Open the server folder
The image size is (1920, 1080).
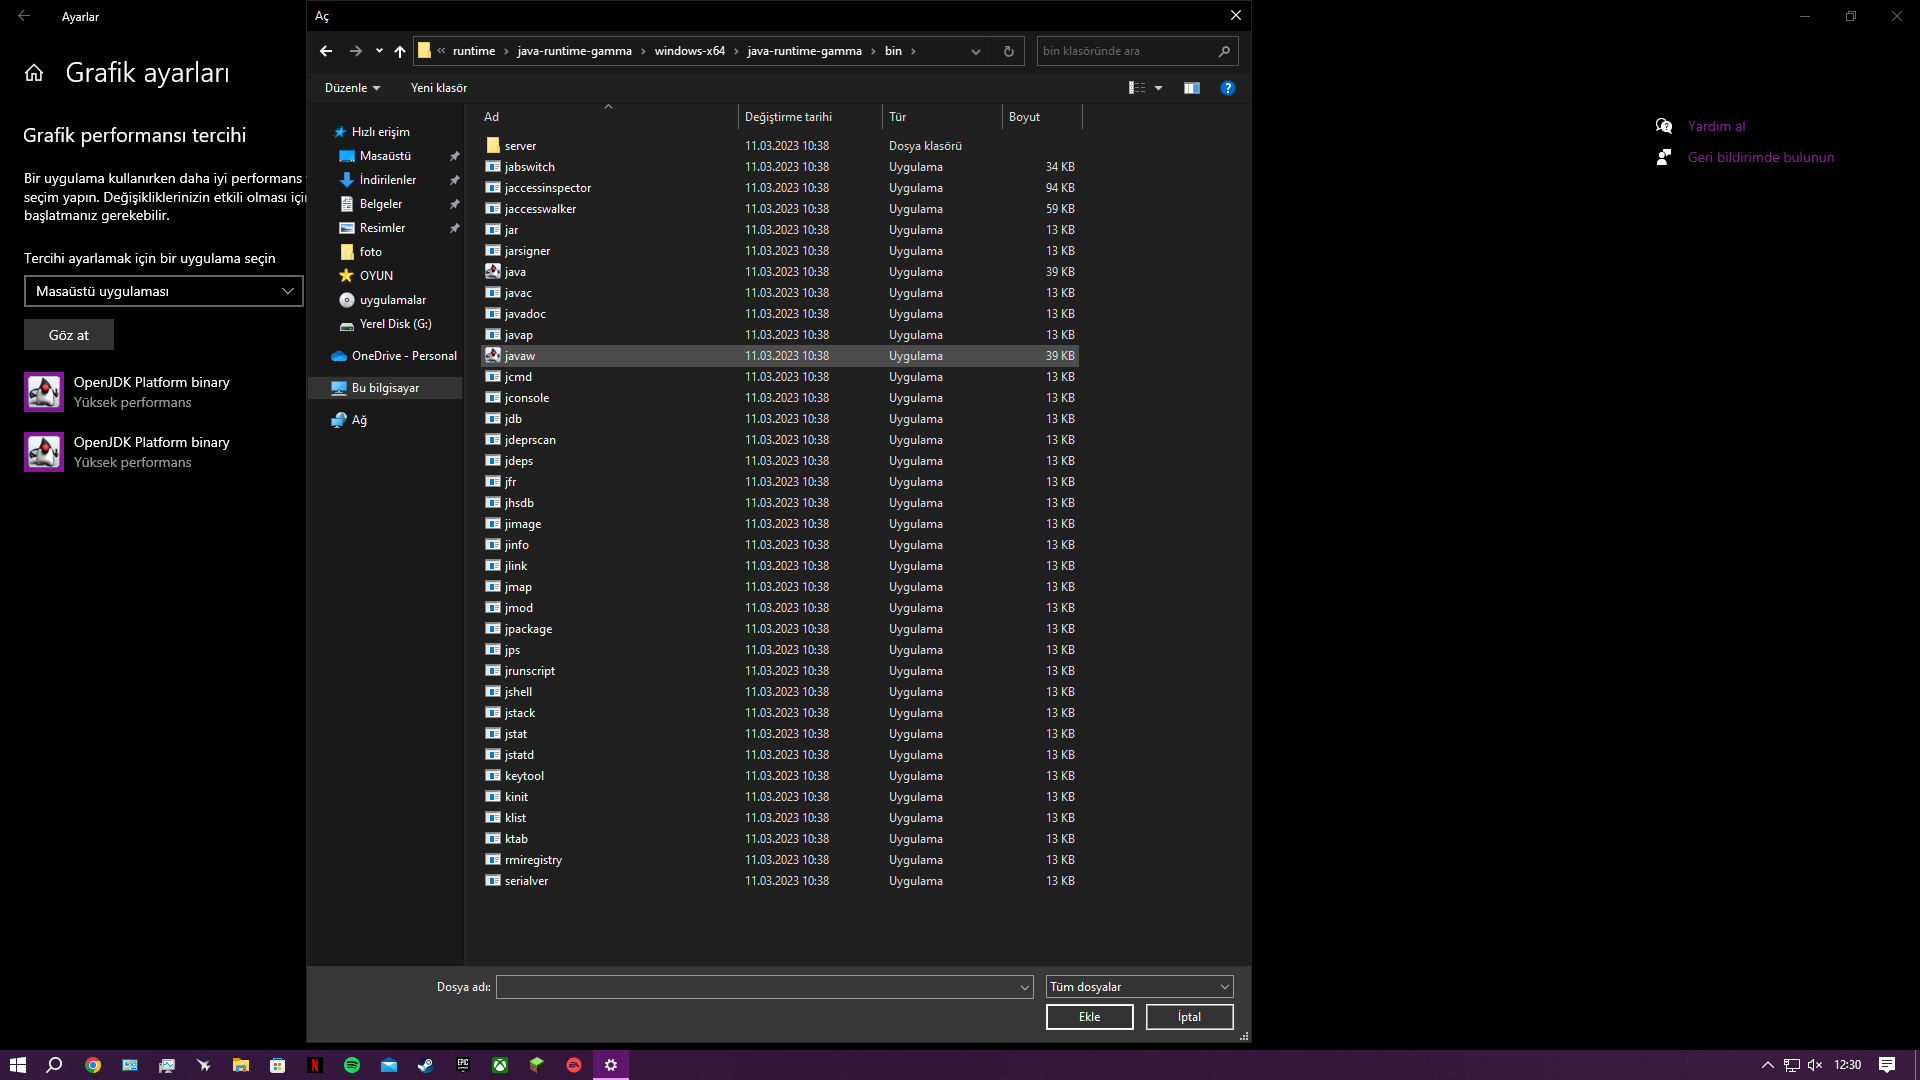(520, 146)
